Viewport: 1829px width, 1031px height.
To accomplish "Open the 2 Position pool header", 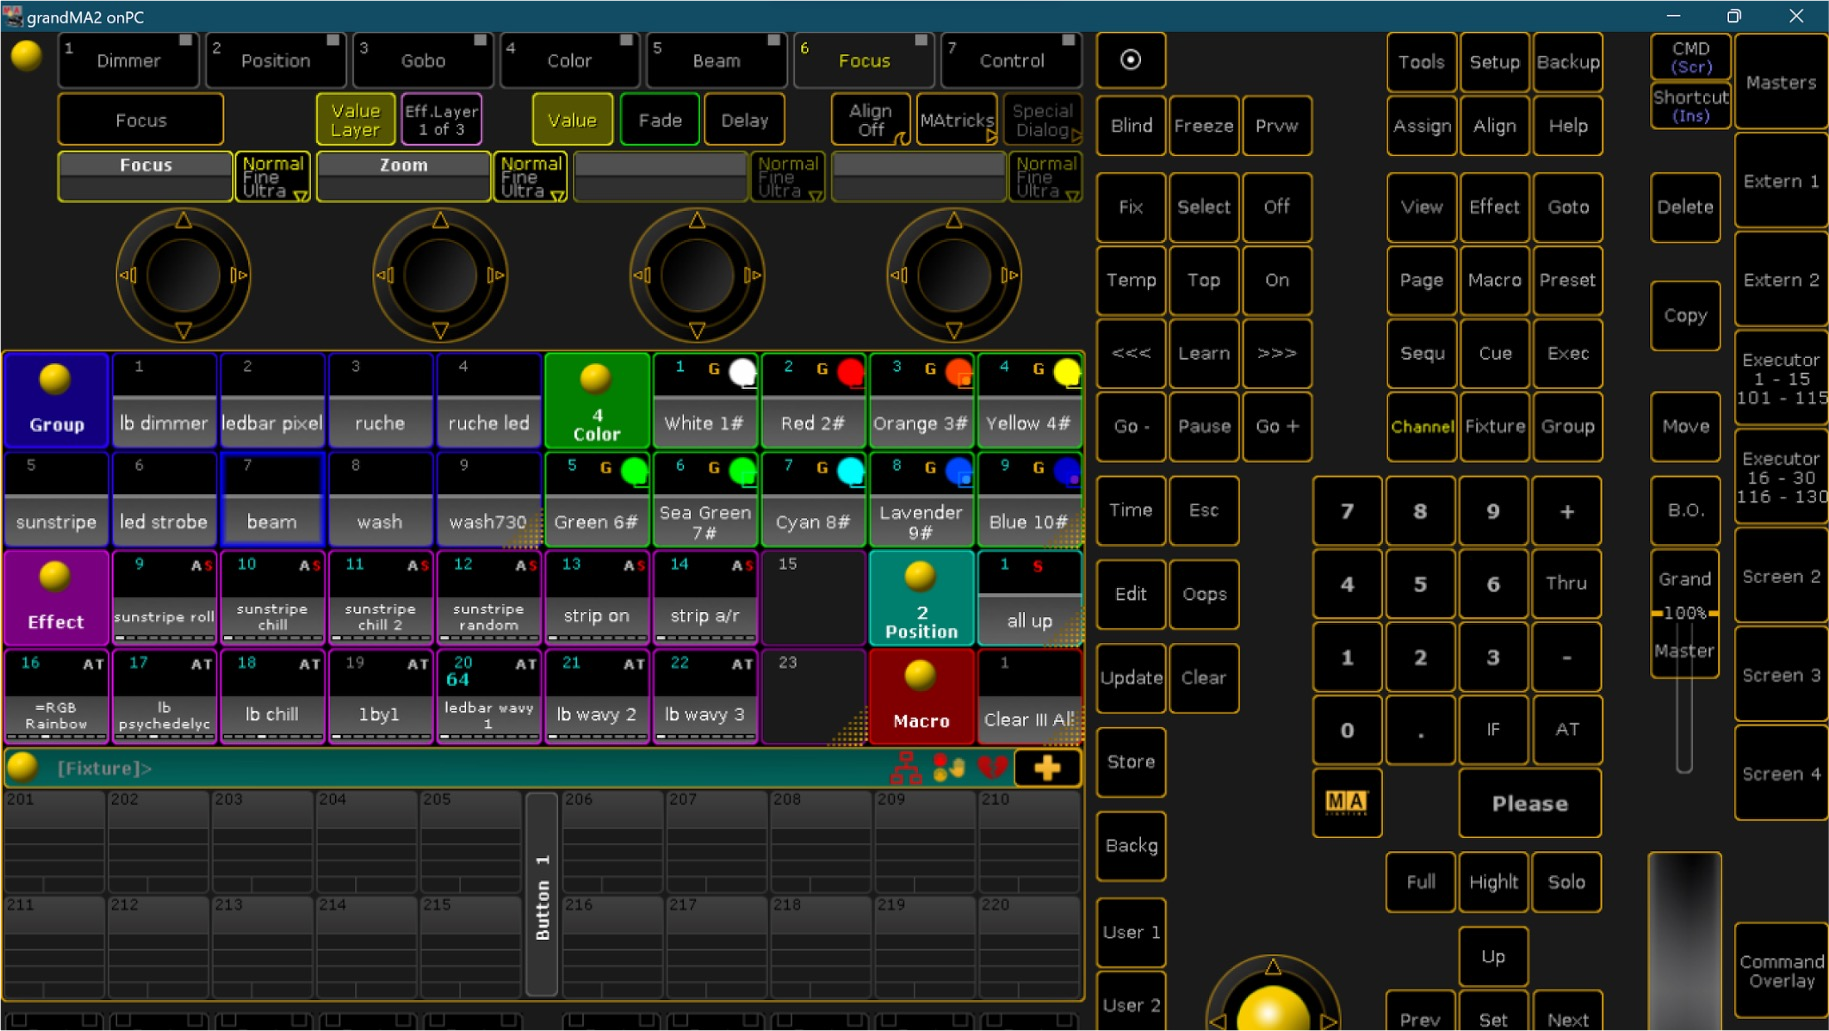I will click(921, 597).
